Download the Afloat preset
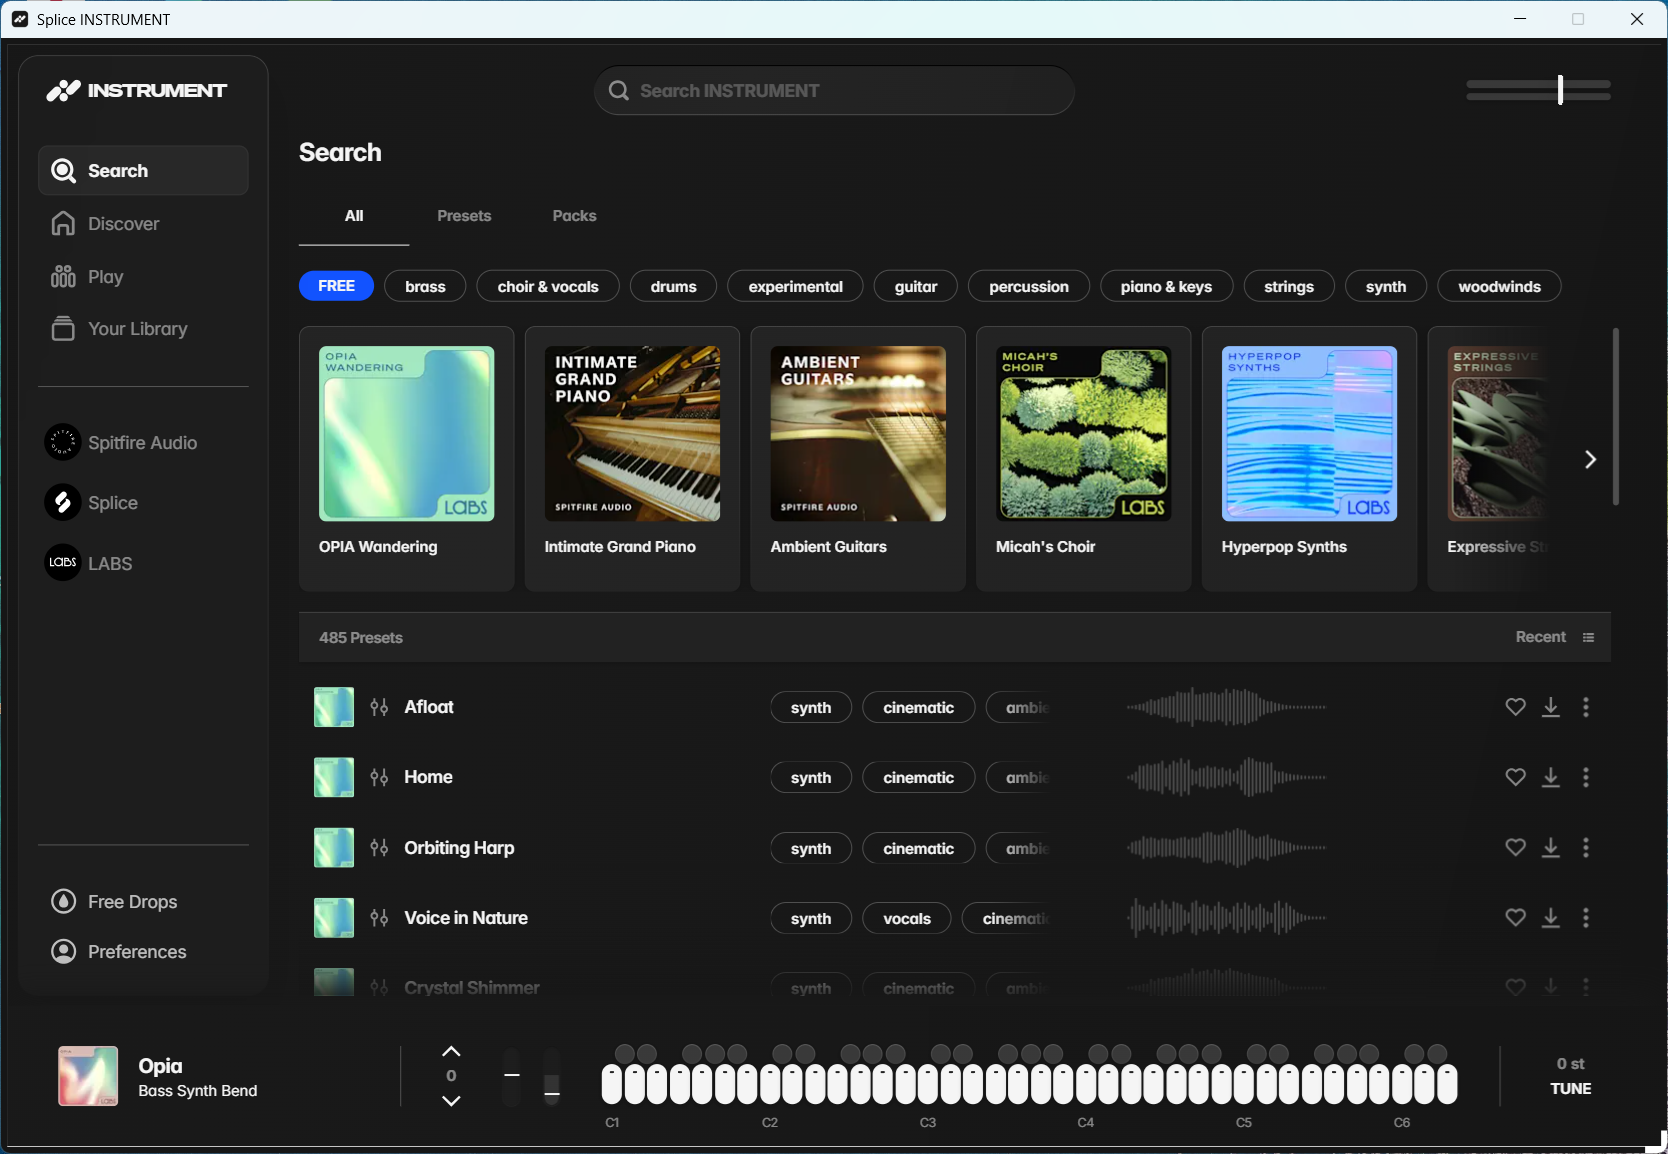The width and height of the screenshot is (1668, 1154). [x=1551, y=707]
